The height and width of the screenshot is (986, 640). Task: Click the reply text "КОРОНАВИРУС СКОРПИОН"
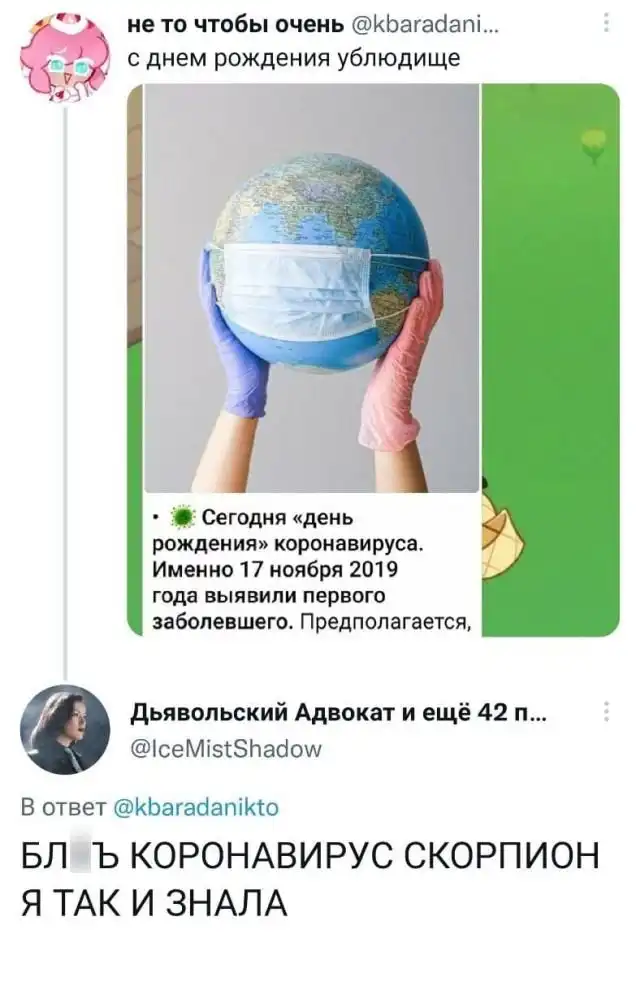click(x=367, y=855)
